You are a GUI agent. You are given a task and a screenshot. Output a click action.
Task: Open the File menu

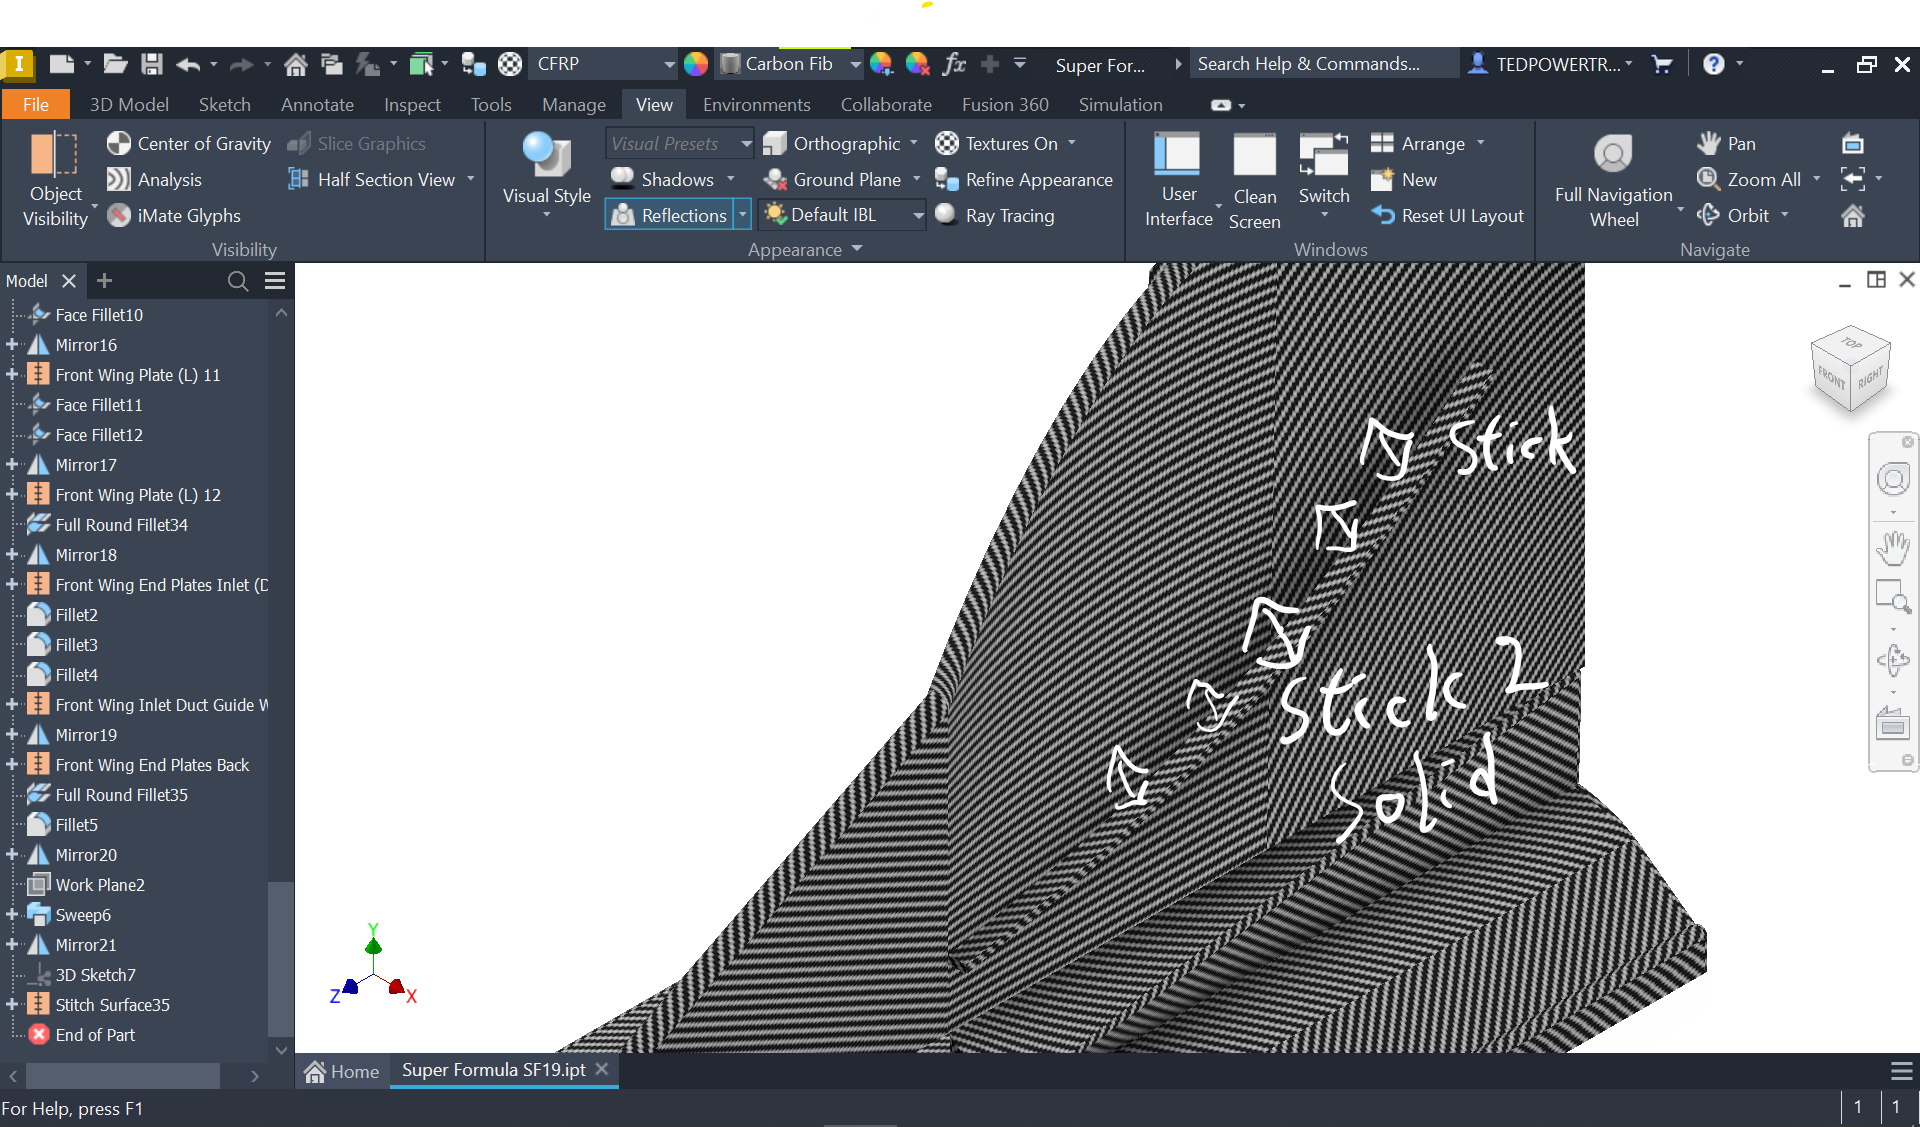click(x=36, y=104)
